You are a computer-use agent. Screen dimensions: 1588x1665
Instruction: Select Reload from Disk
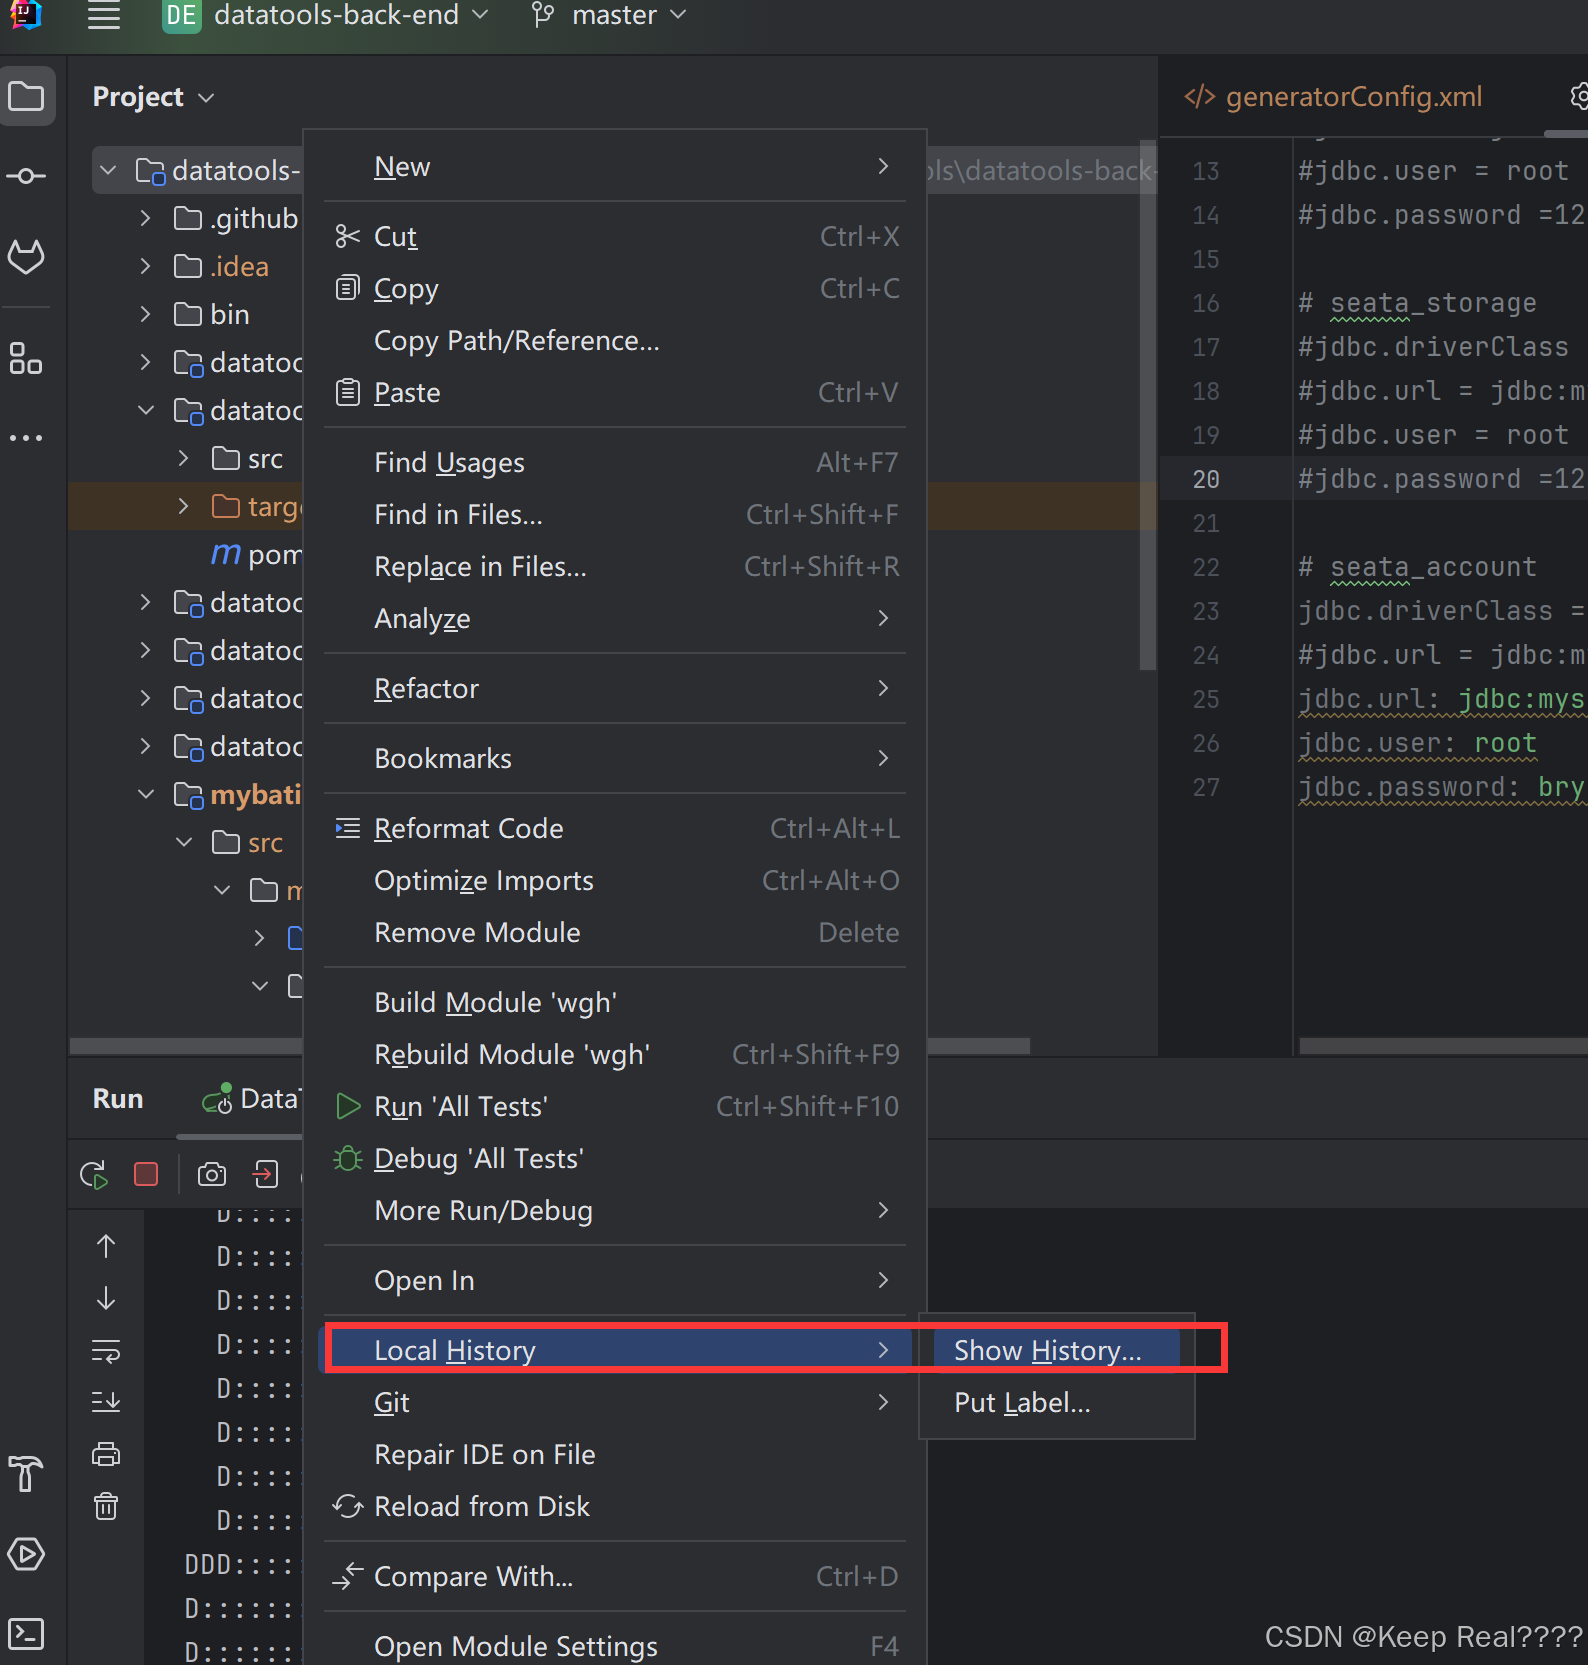click(615, 1507)
